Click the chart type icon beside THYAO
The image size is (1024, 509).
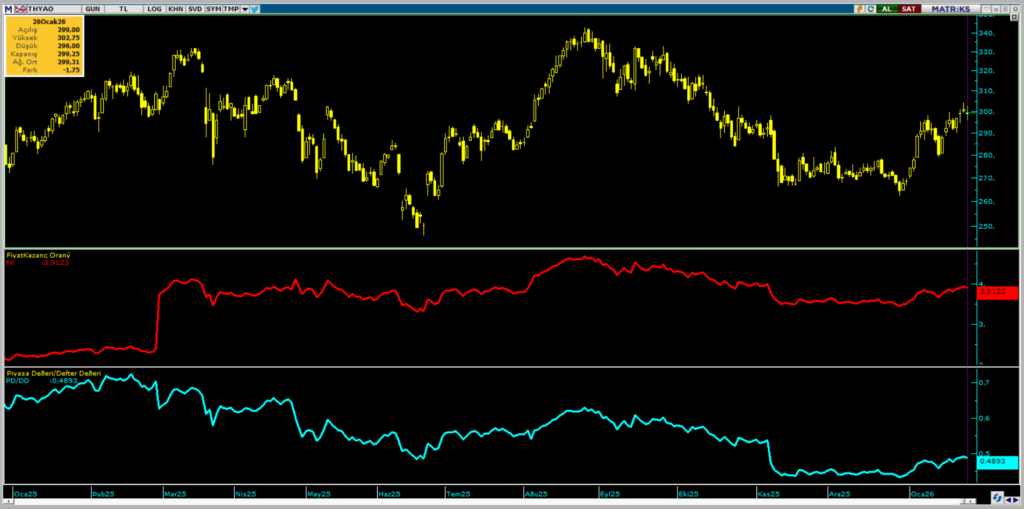[20, 9]
